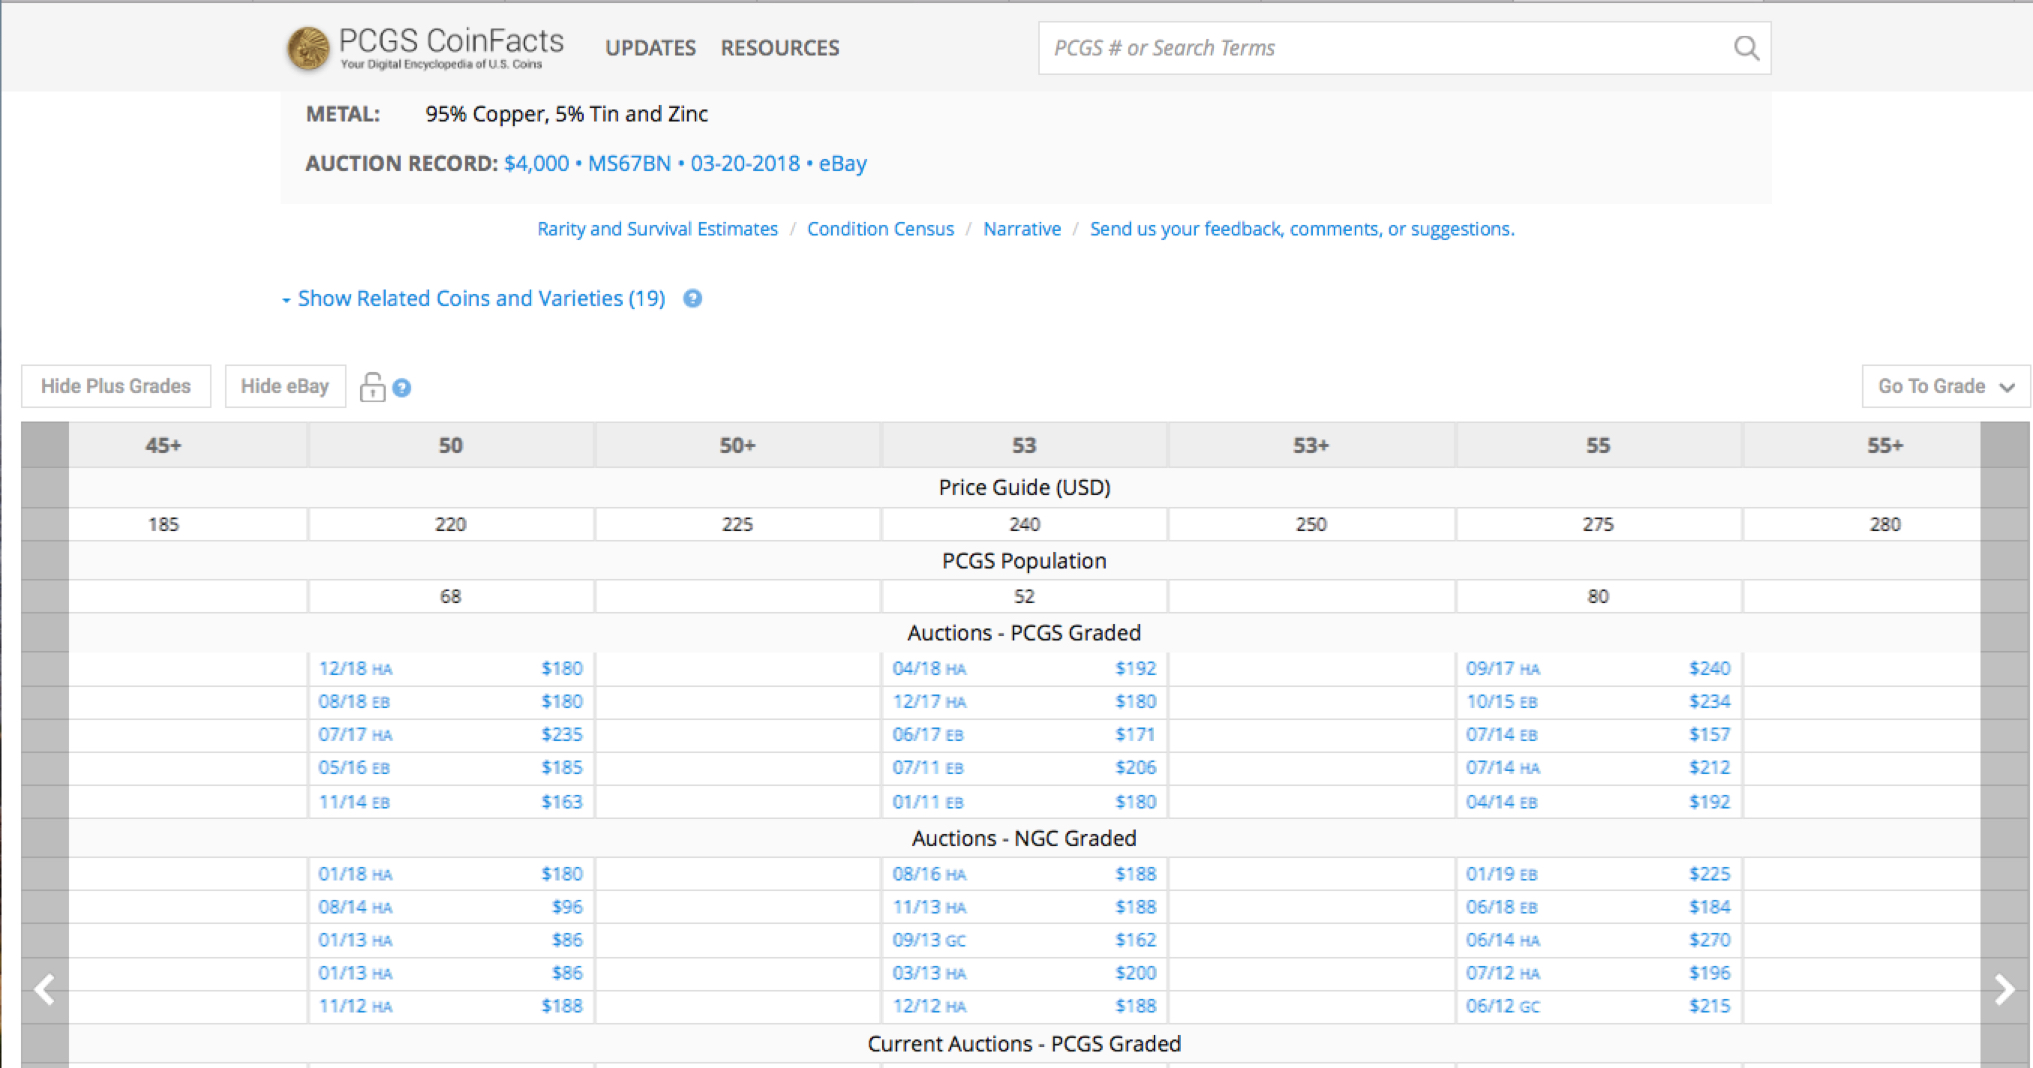Open the 06/12 GC $215 NGC auction
2033x1068 pixels.
(x=1598, y=1006)
